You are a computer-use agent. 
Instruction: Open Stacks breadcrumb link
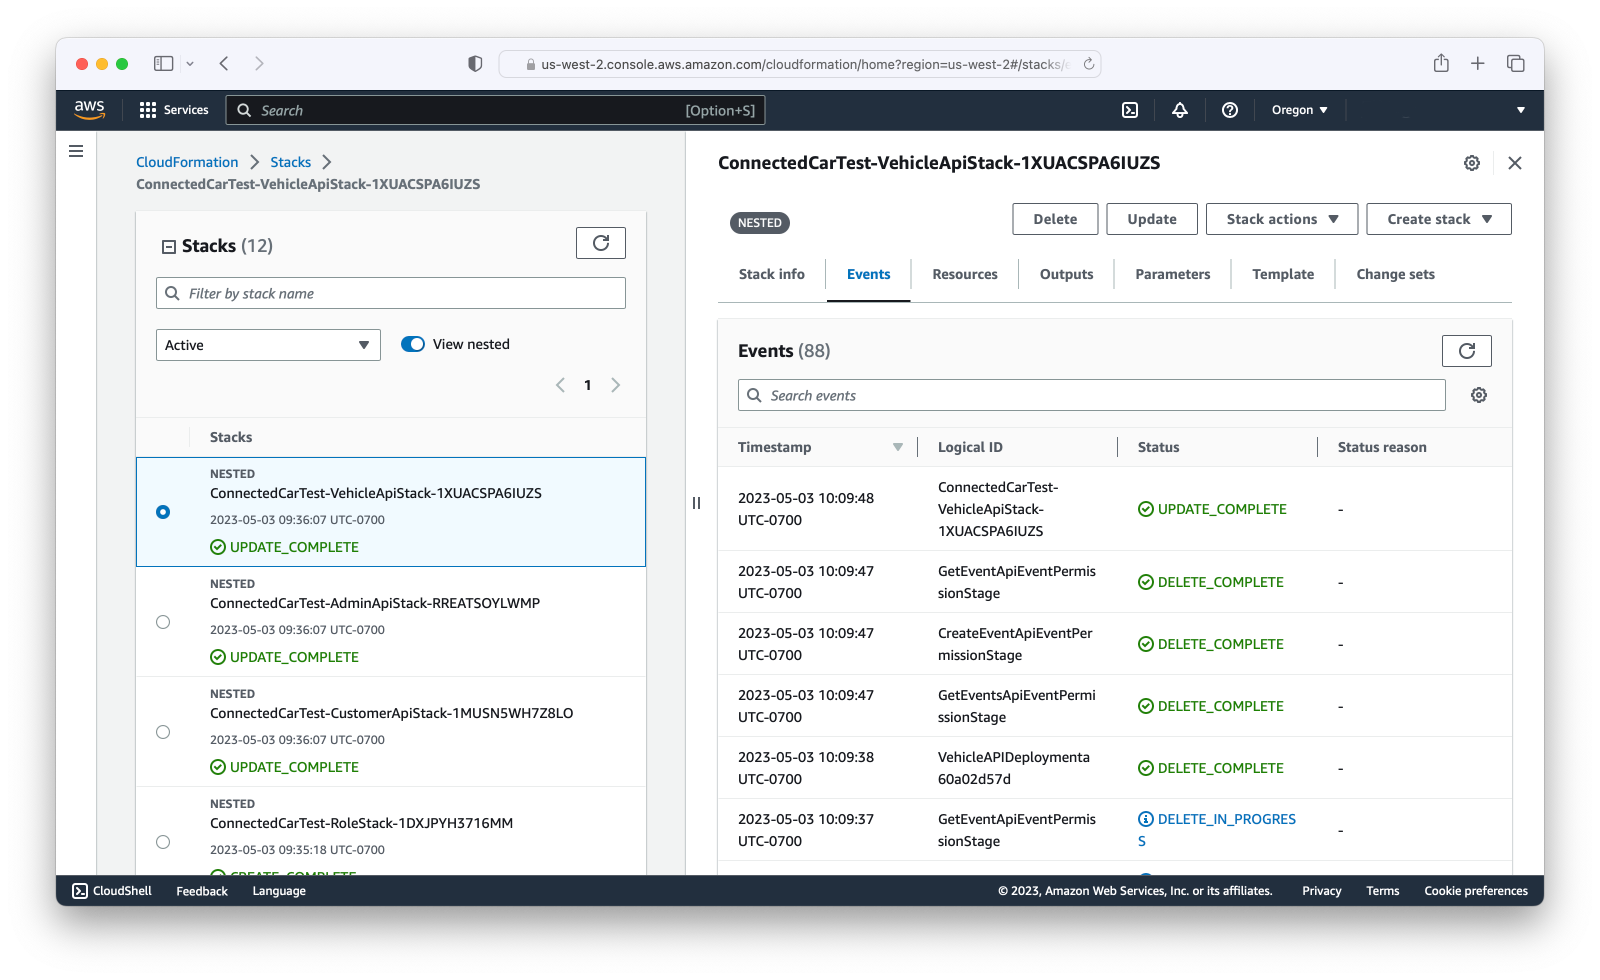290,162
